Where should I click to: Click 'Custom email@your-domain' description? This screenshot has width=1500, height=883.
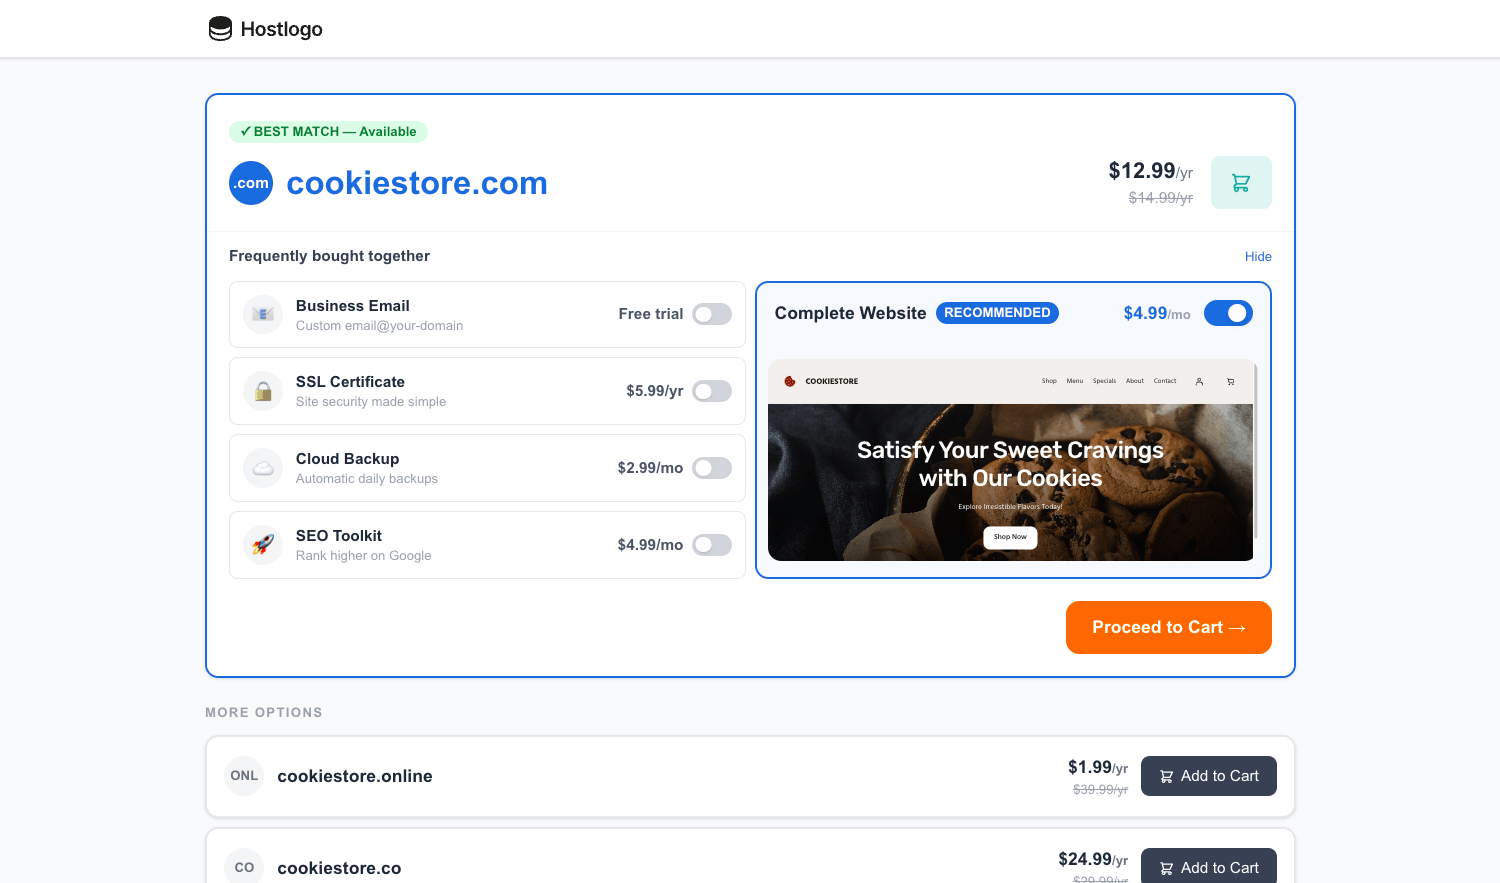379,326
